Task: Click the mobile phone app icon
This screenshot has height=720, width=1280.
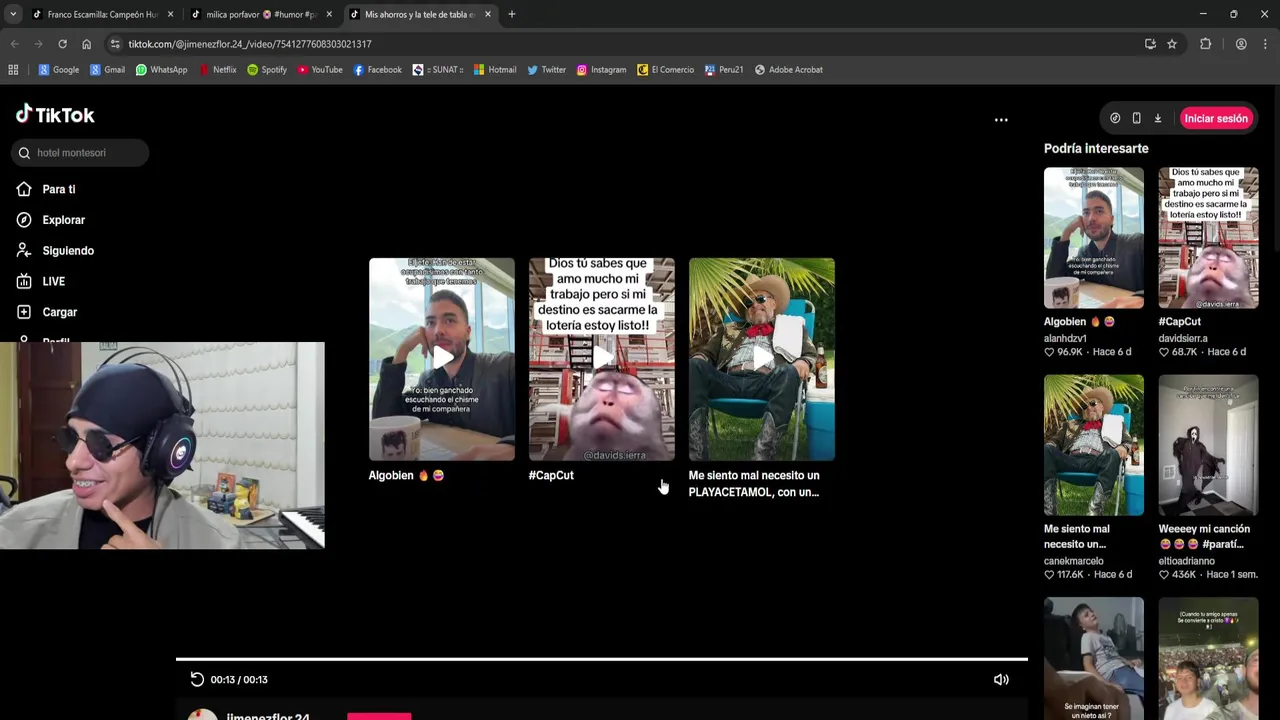Action: pyautogui.click(x=1136, y=118)
